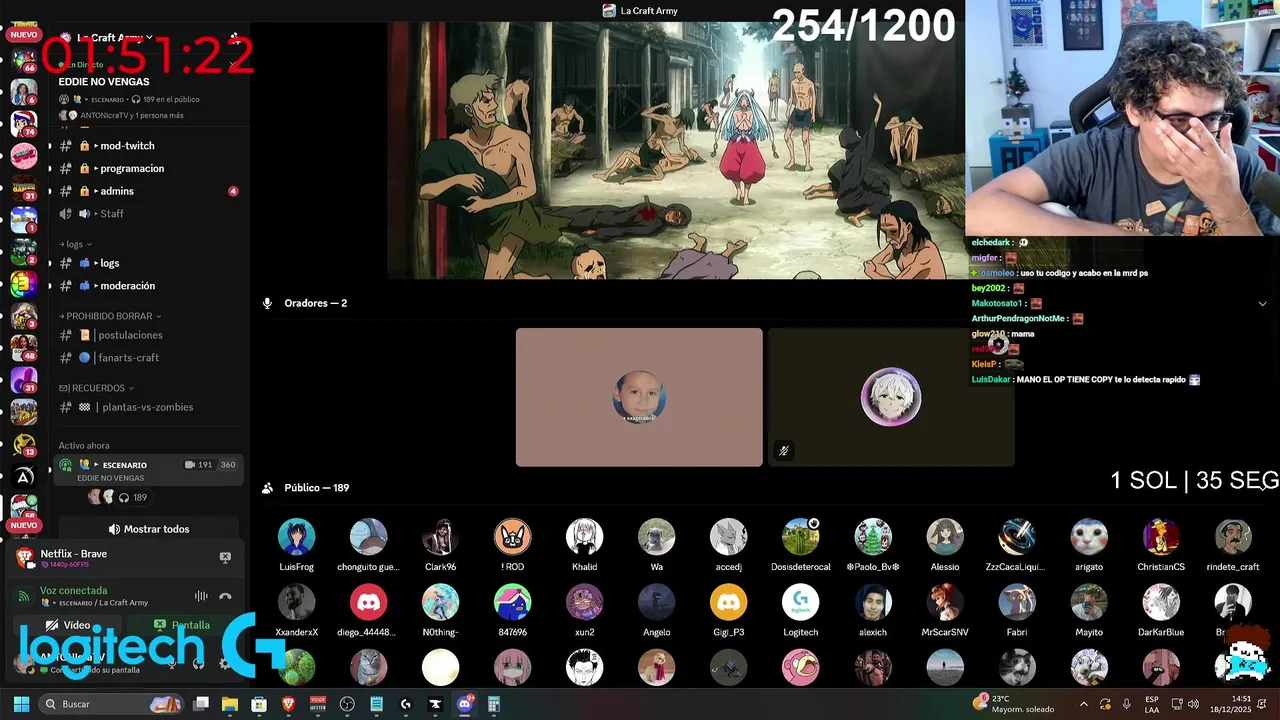Click the speaker tile with boy avatar
The height and width of the screenshot is (720, 1280).
coord(639,397)
